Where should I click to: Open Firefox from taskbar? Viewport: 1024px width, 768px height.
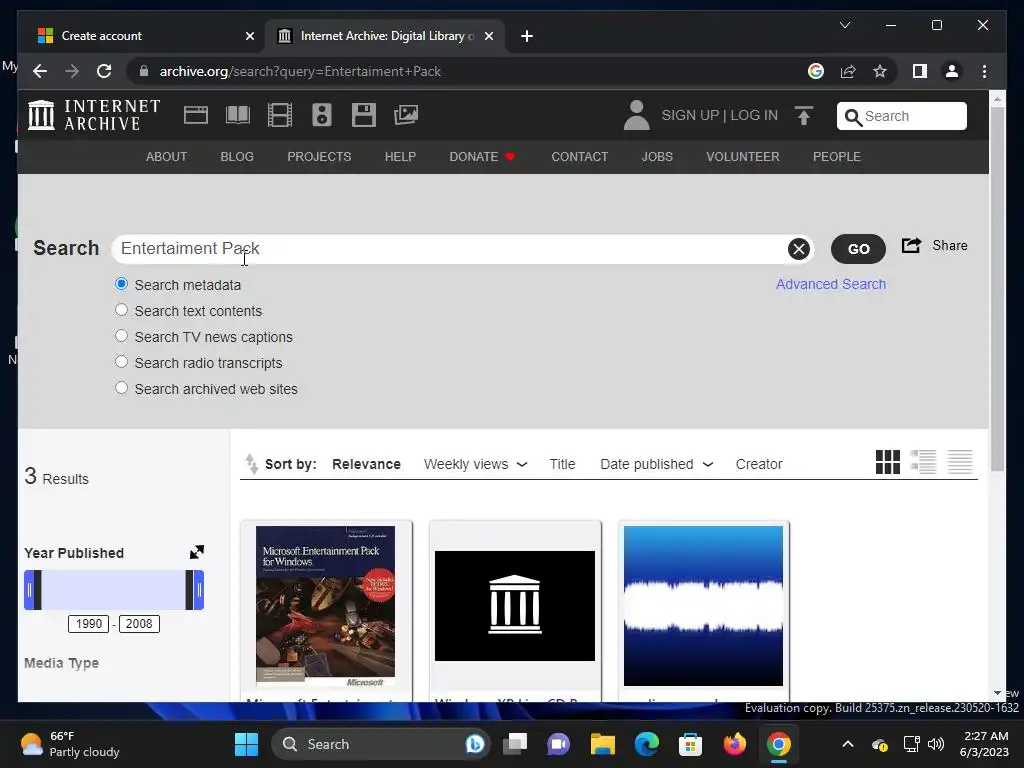click(x=735, y=744)
